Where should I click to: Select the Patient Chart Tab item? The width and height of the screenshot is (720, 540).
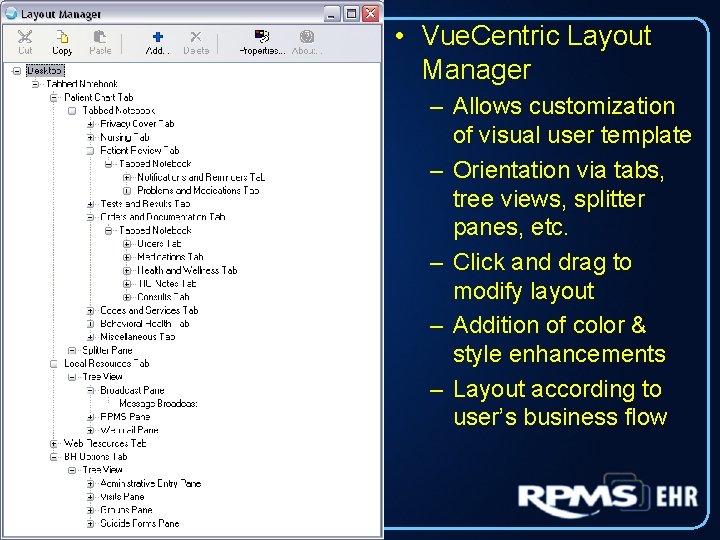[99, 97]
